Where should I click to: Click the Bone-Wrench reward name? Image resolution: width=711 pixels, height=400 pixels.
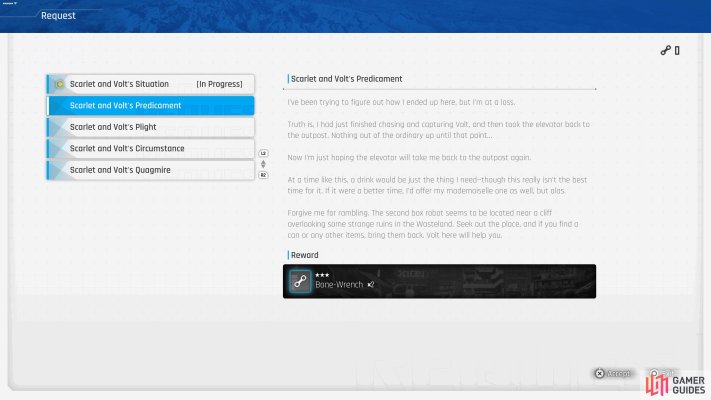click(x=339, y=285)
